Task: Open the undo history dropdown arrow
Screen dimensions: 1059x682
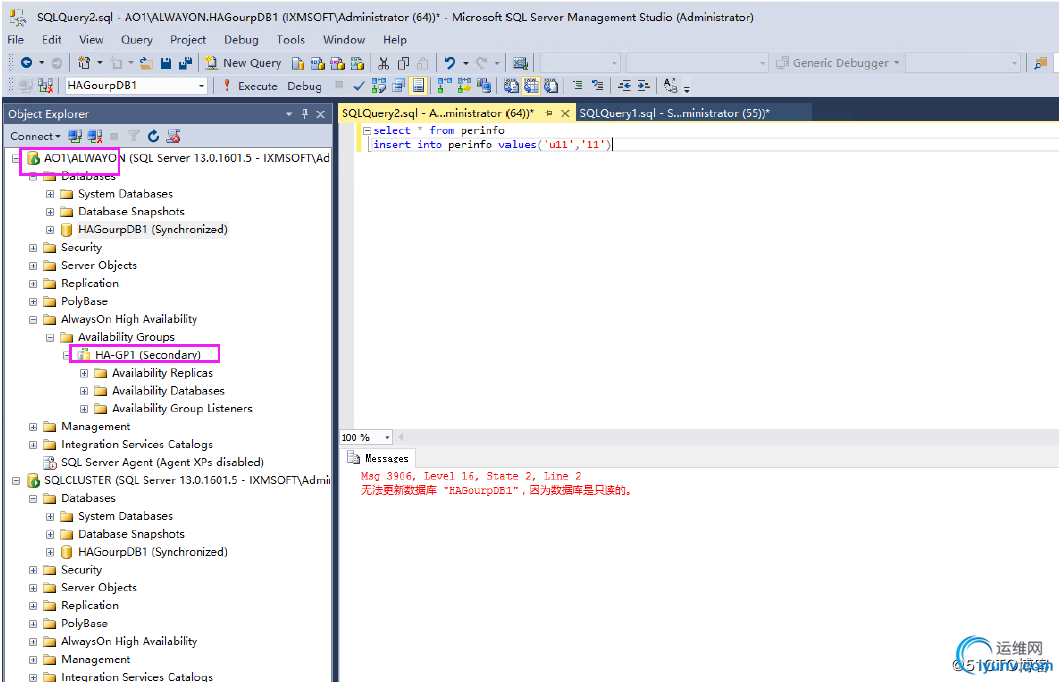Action: pyautogui.click(x=465, y=63)
